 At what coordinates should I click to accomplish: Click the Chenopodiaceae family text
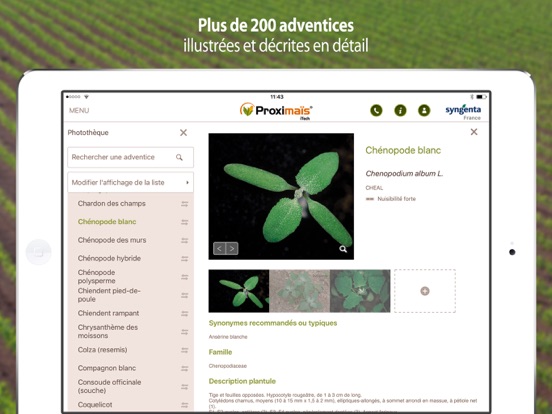(228, 366)
